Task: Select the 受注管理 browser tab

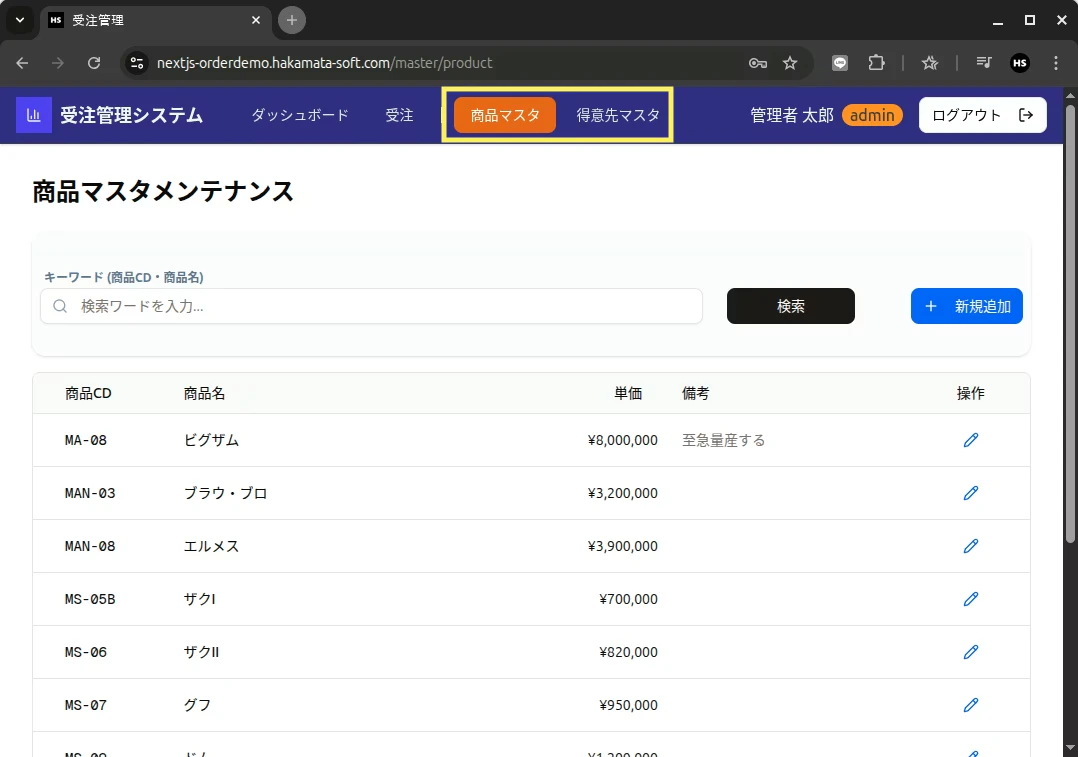Action: pos(155,20)
